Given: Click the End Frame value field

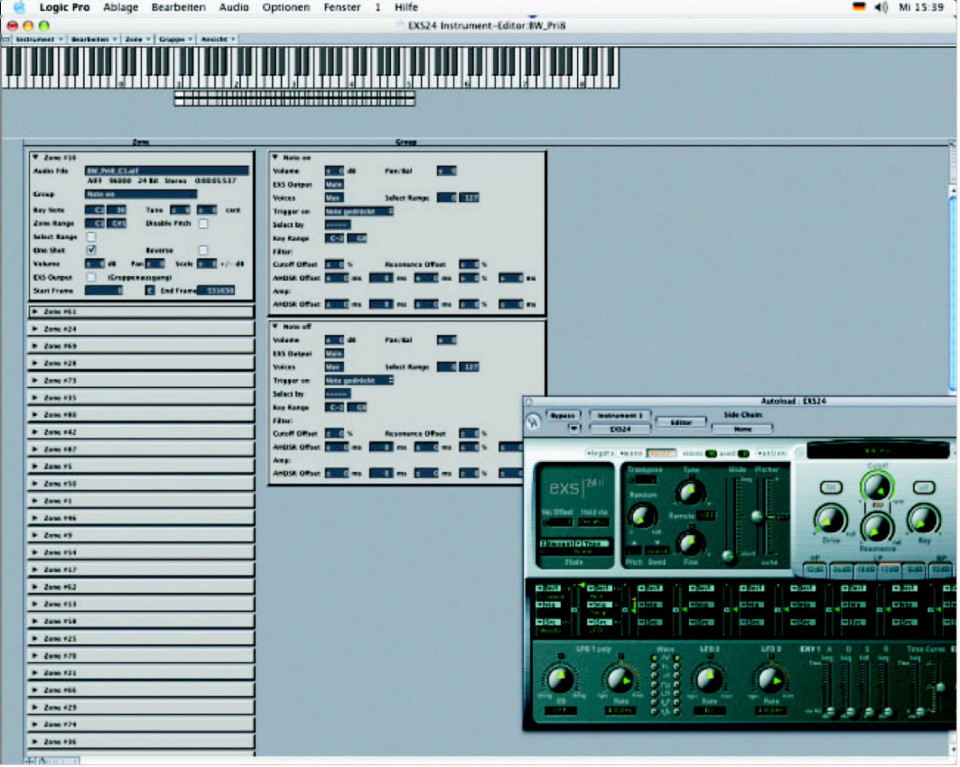Looking at the screenshot, I should (216, 290).
